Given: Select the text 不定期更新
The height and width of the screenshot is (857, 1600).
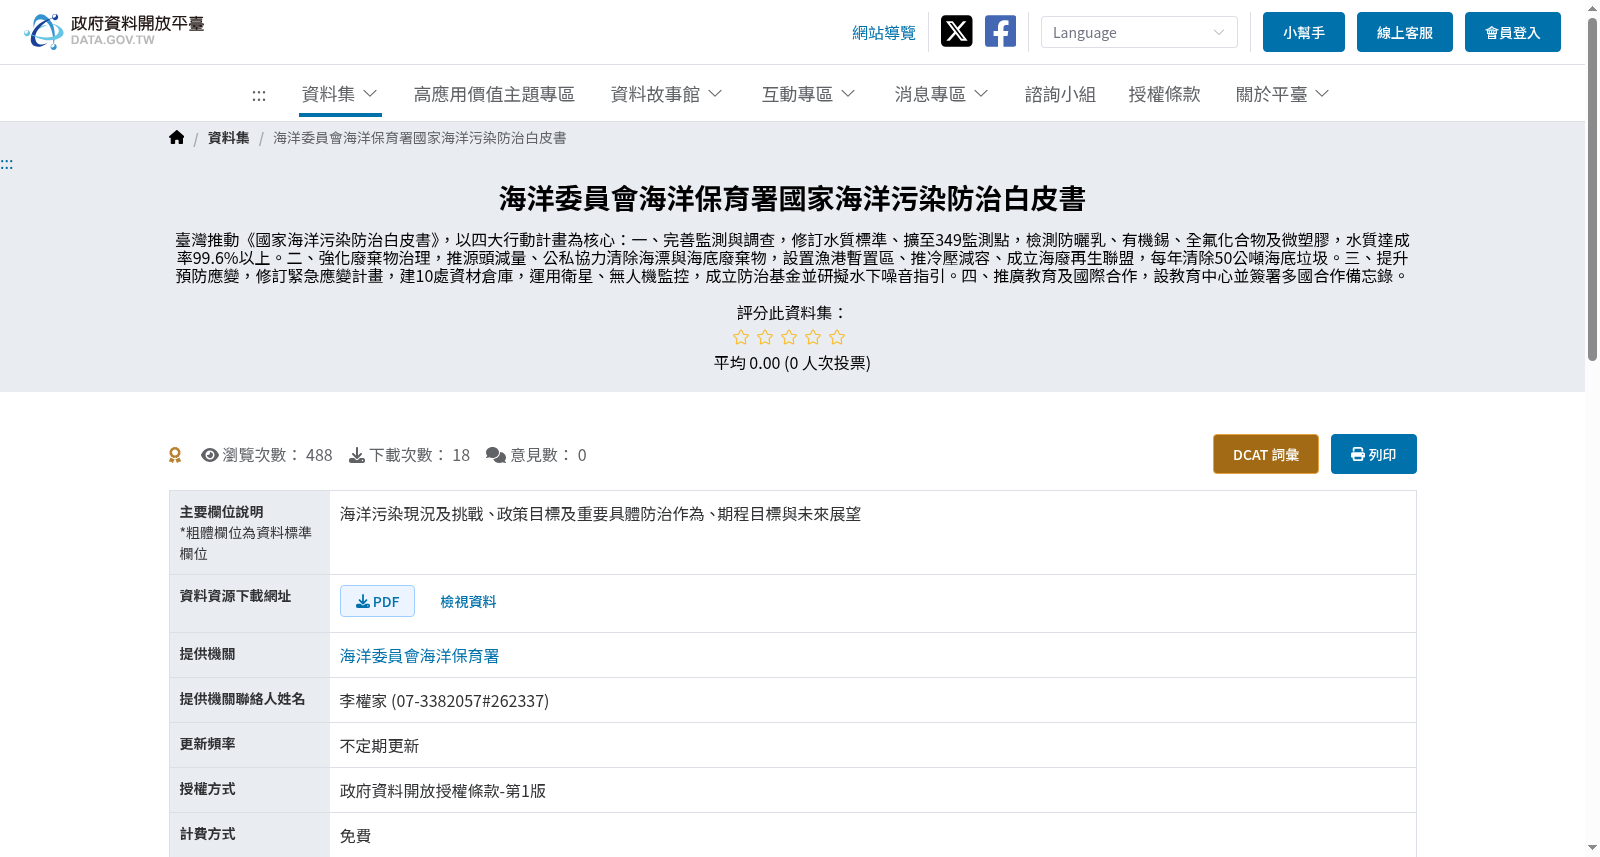Looking at the screenshot, I should pyautogui.click(x=379, y=746).
